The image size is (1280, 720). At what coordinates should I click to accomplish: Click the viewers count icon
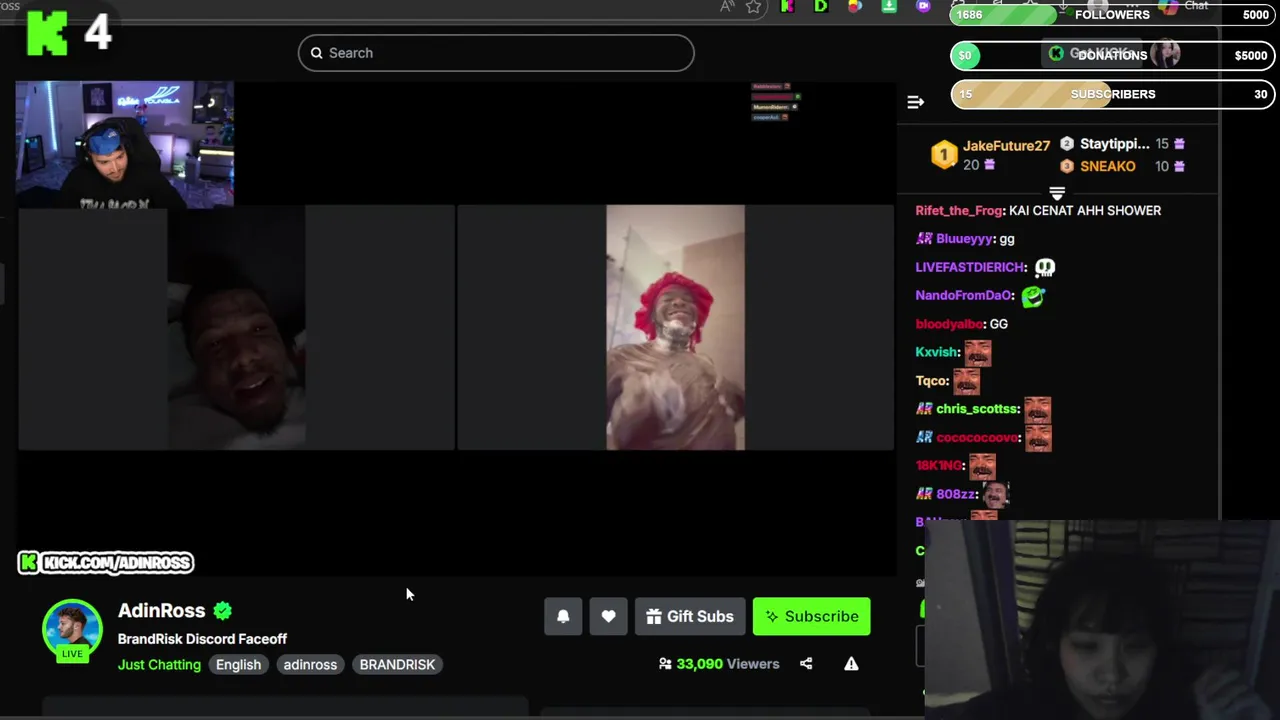(x=665, y=663)
